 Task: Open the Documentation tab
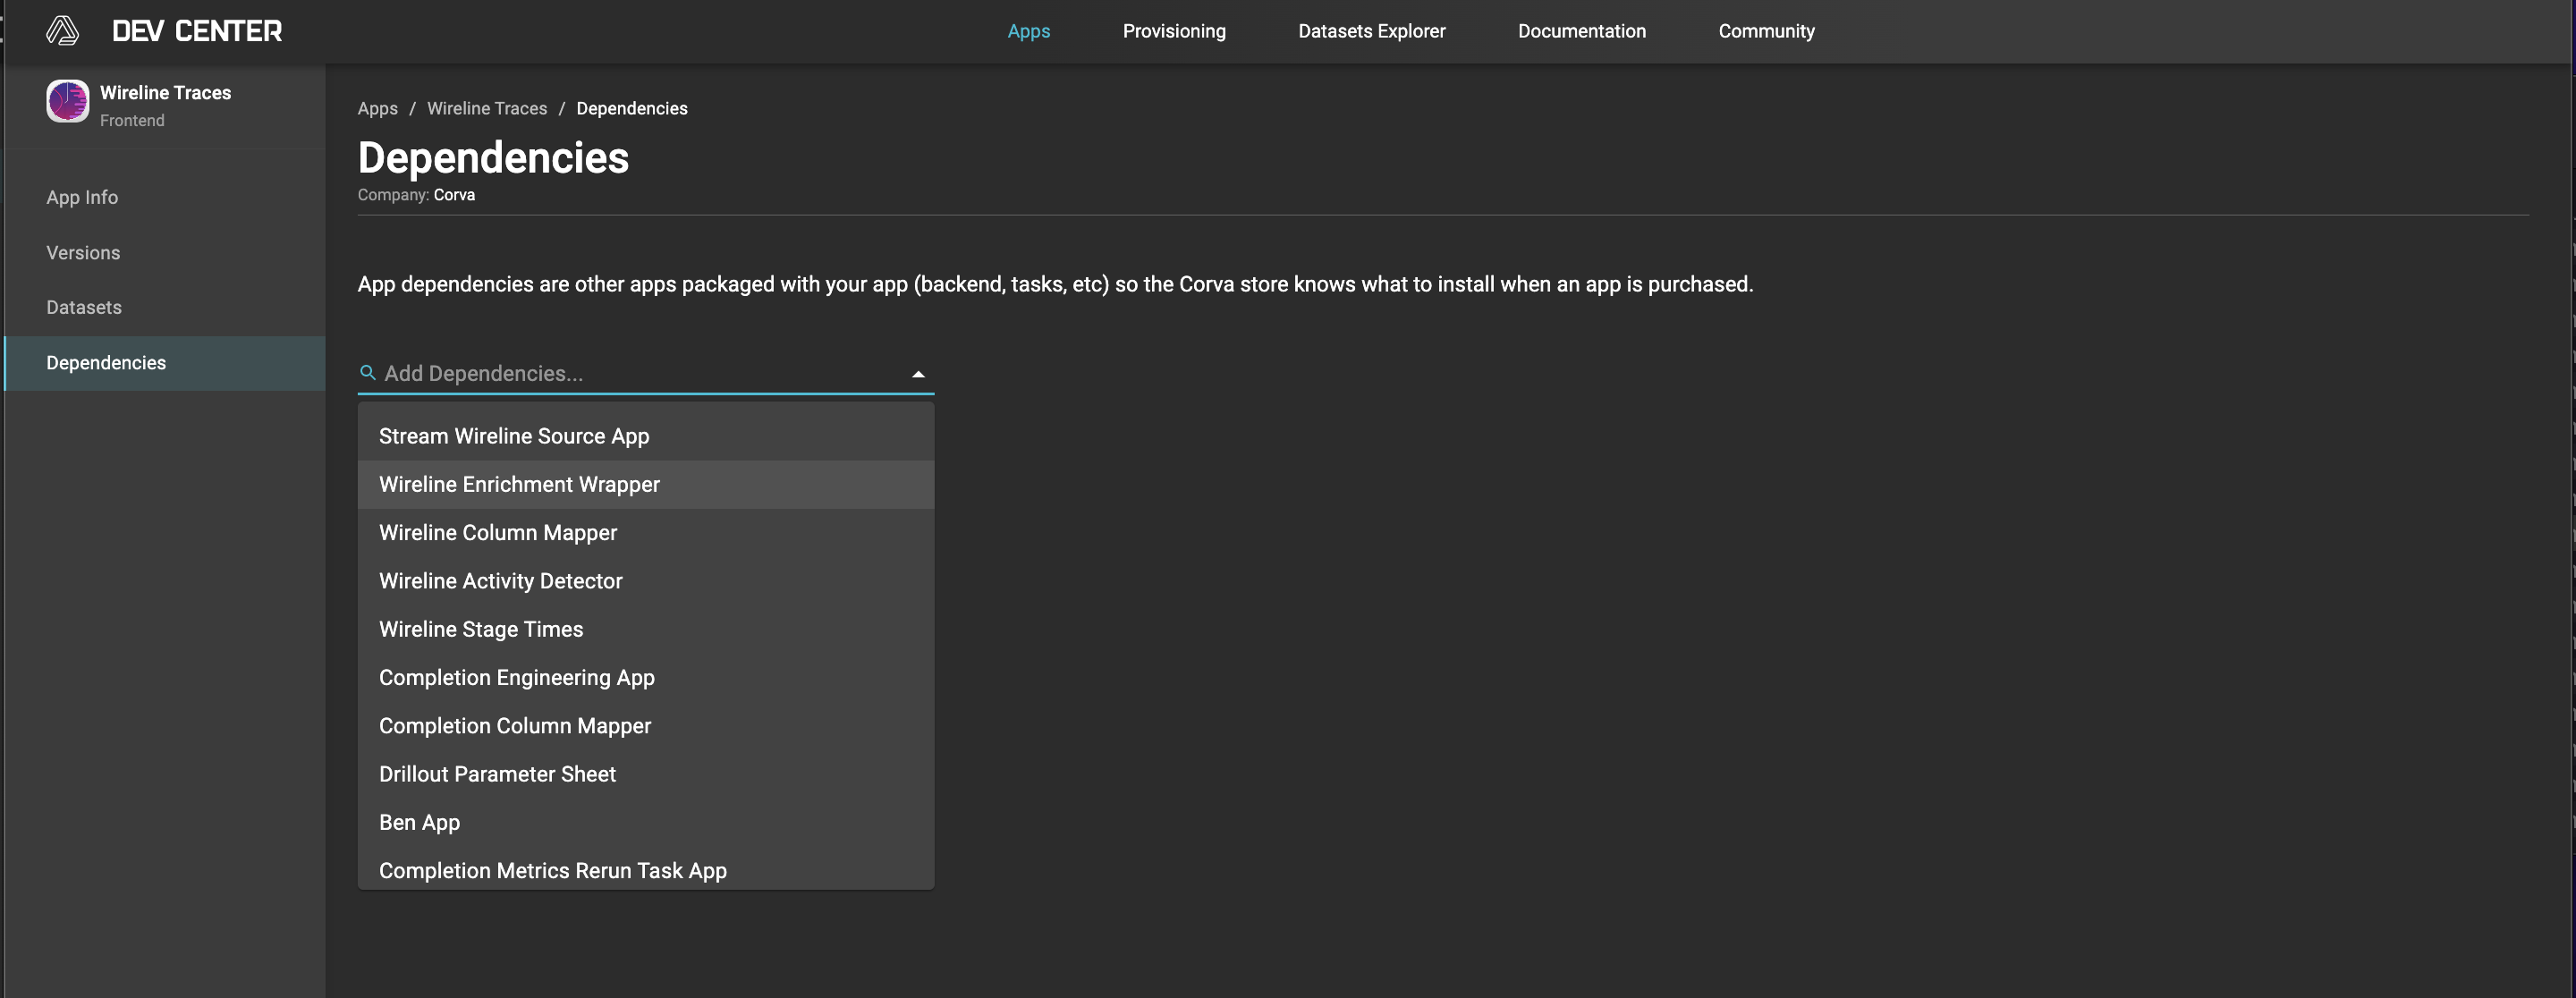click(x=1581, y=31)
